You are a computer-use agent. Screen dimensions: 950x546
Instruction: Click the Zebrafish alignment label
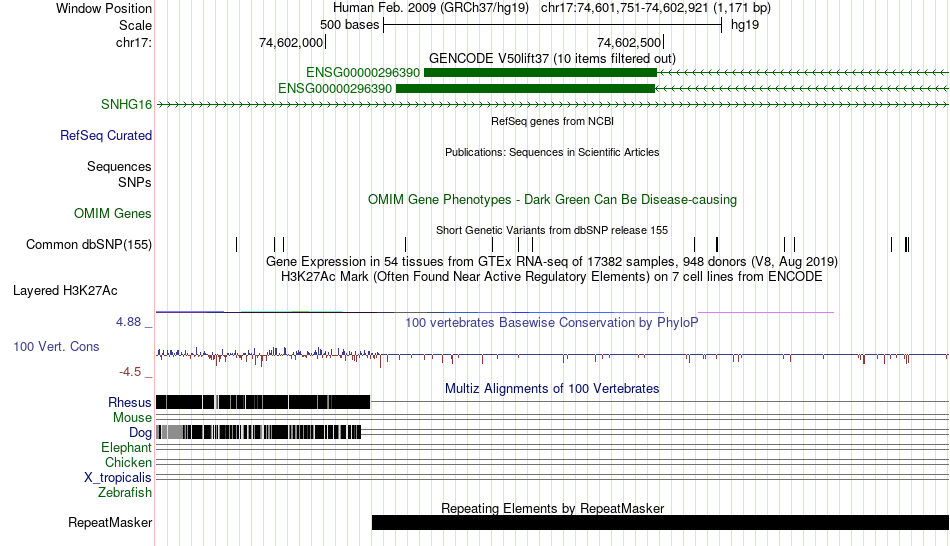point(125,492)
